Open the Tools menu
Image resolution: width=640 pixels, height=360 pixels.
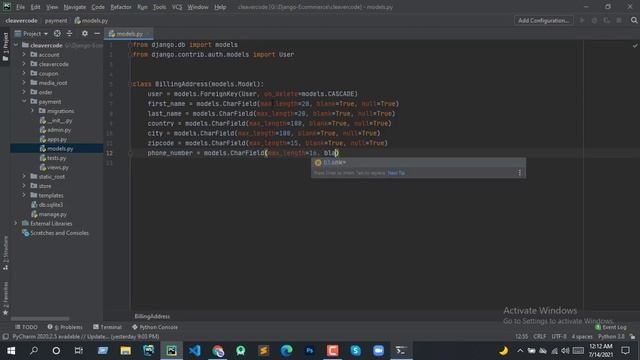pyautogui.click(x=159, y=7)
